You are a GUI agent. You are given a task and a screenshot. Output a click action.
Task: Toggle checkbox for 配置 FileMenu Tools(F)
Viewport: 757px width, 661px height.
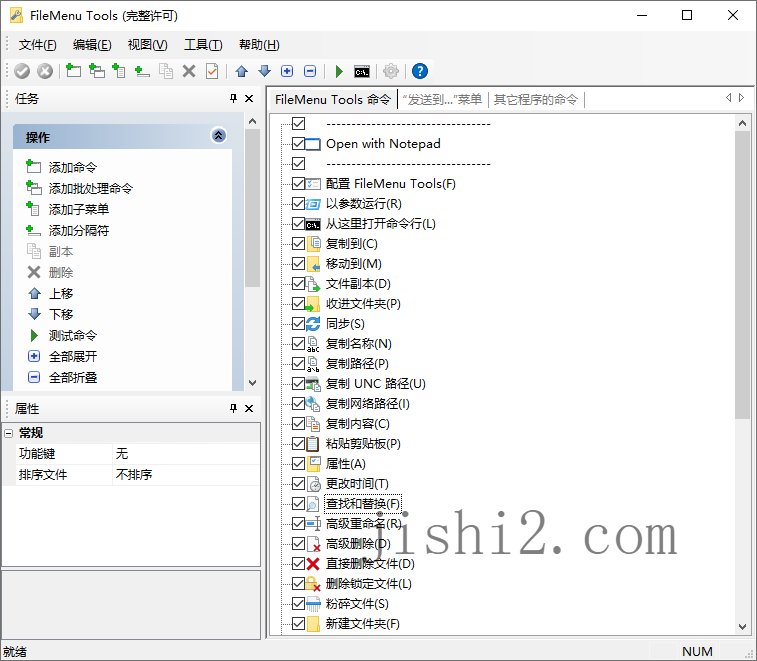298,184
